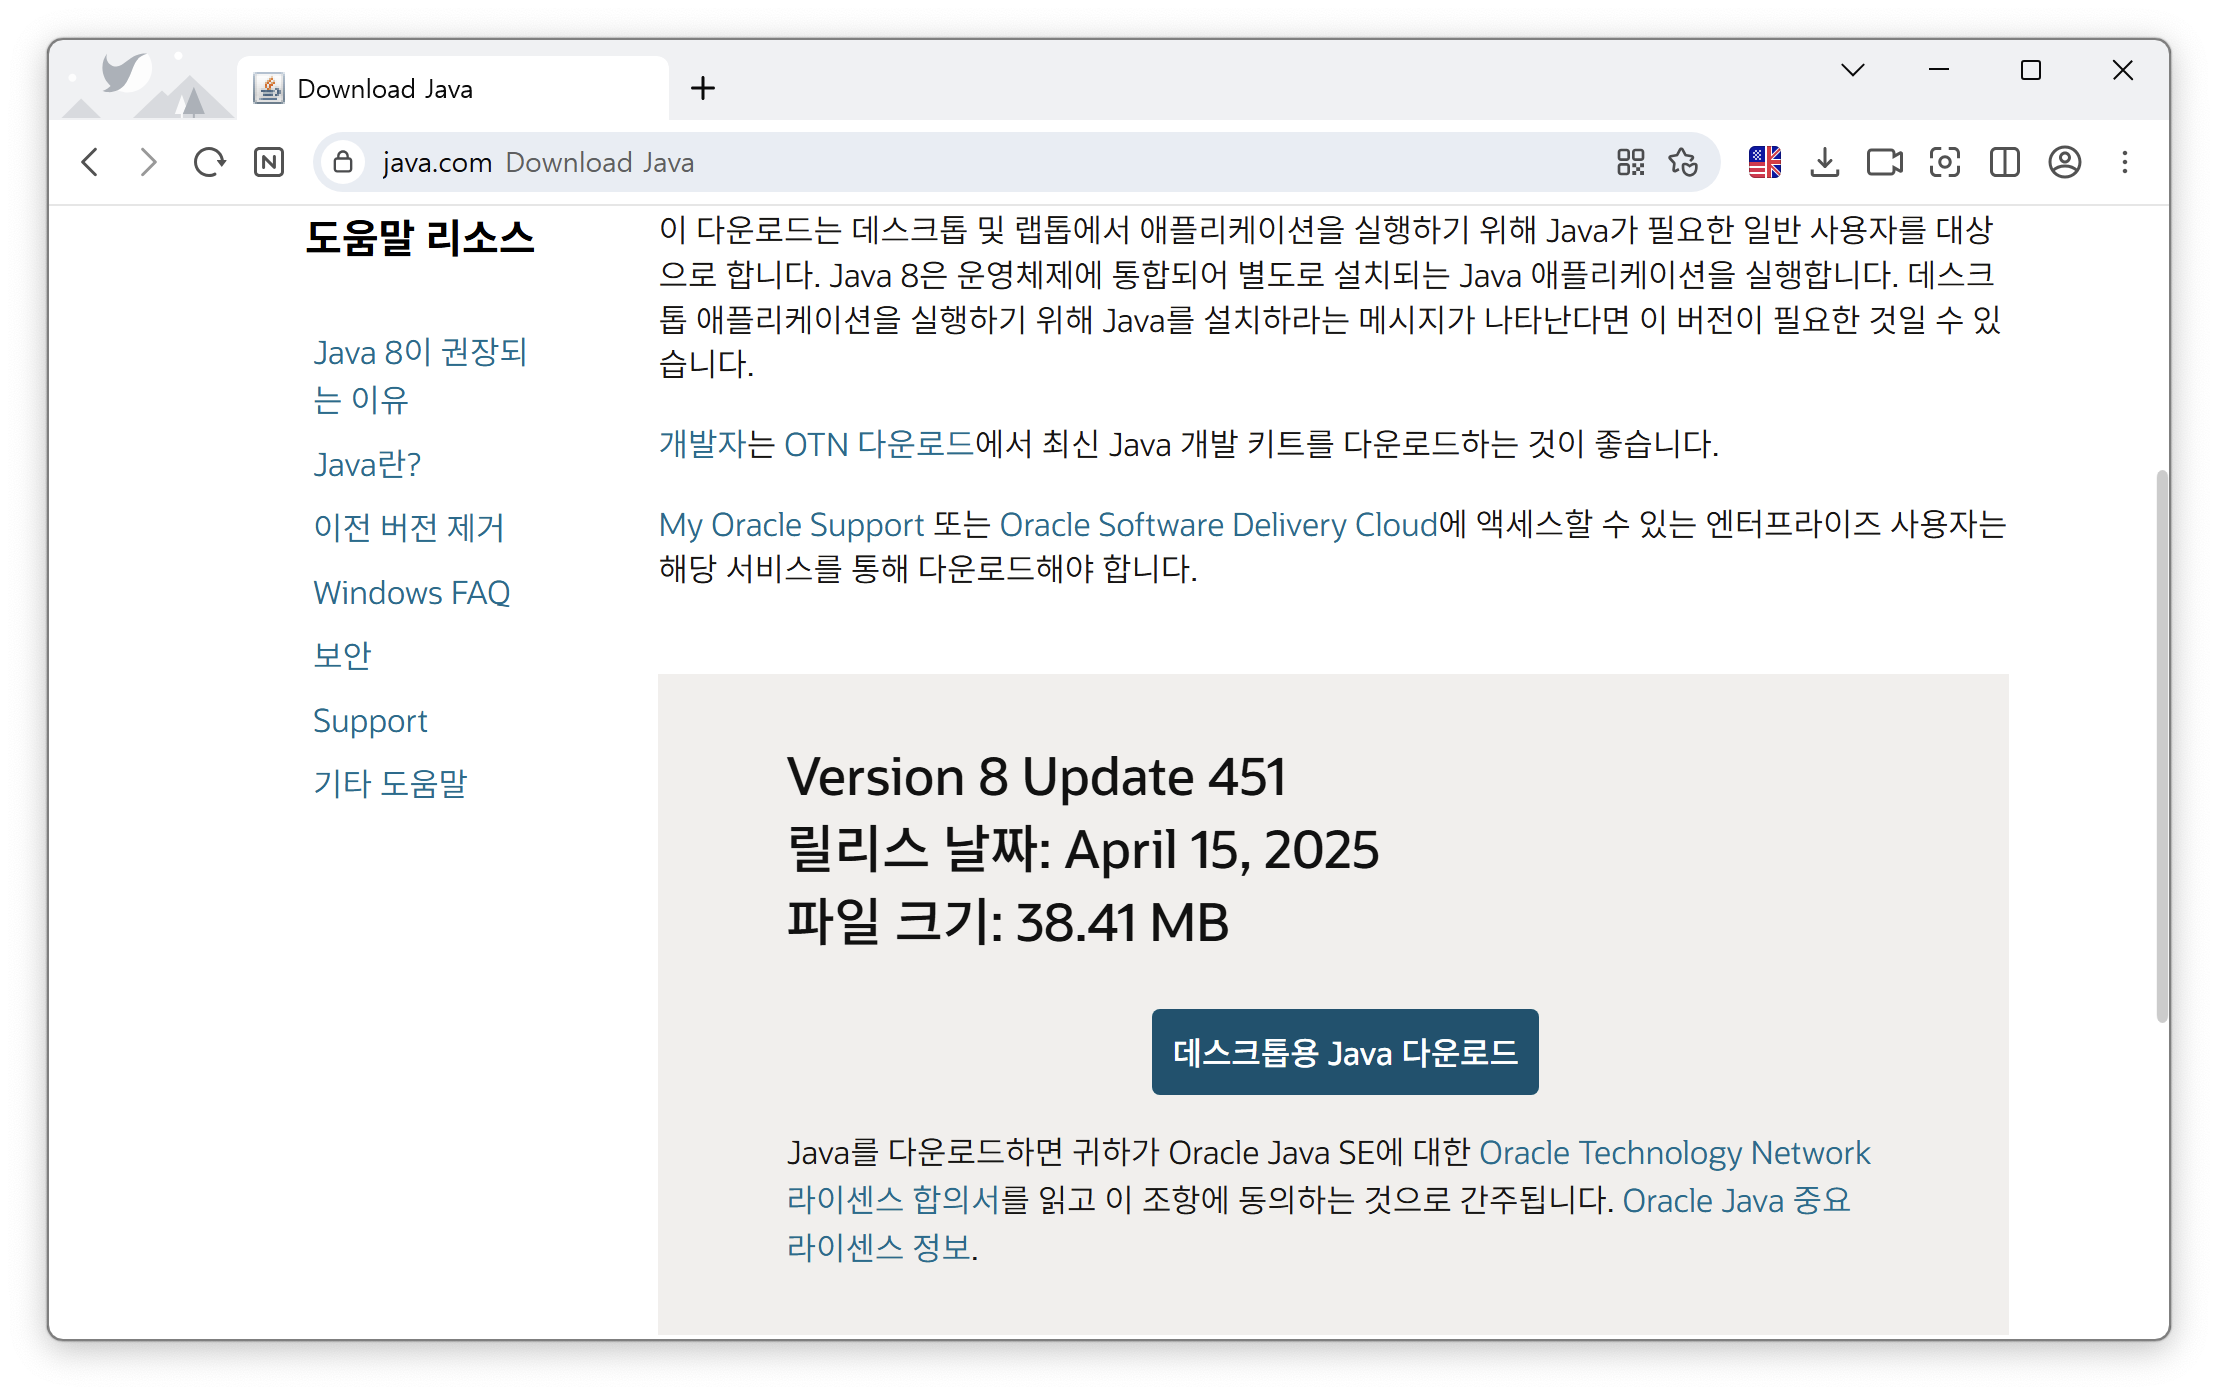Screen dimensions: 2218x1396
Task: Click the '도움말 리소스' heading
Action: pyautogui.click(x=420, y=238)
